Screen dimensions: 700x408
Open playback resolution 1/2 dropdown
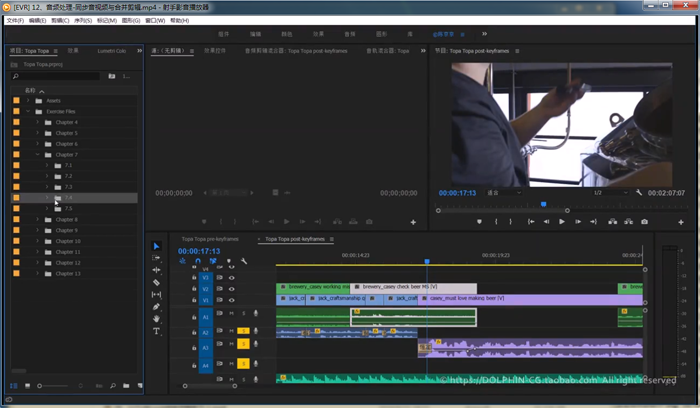(610, 192)
